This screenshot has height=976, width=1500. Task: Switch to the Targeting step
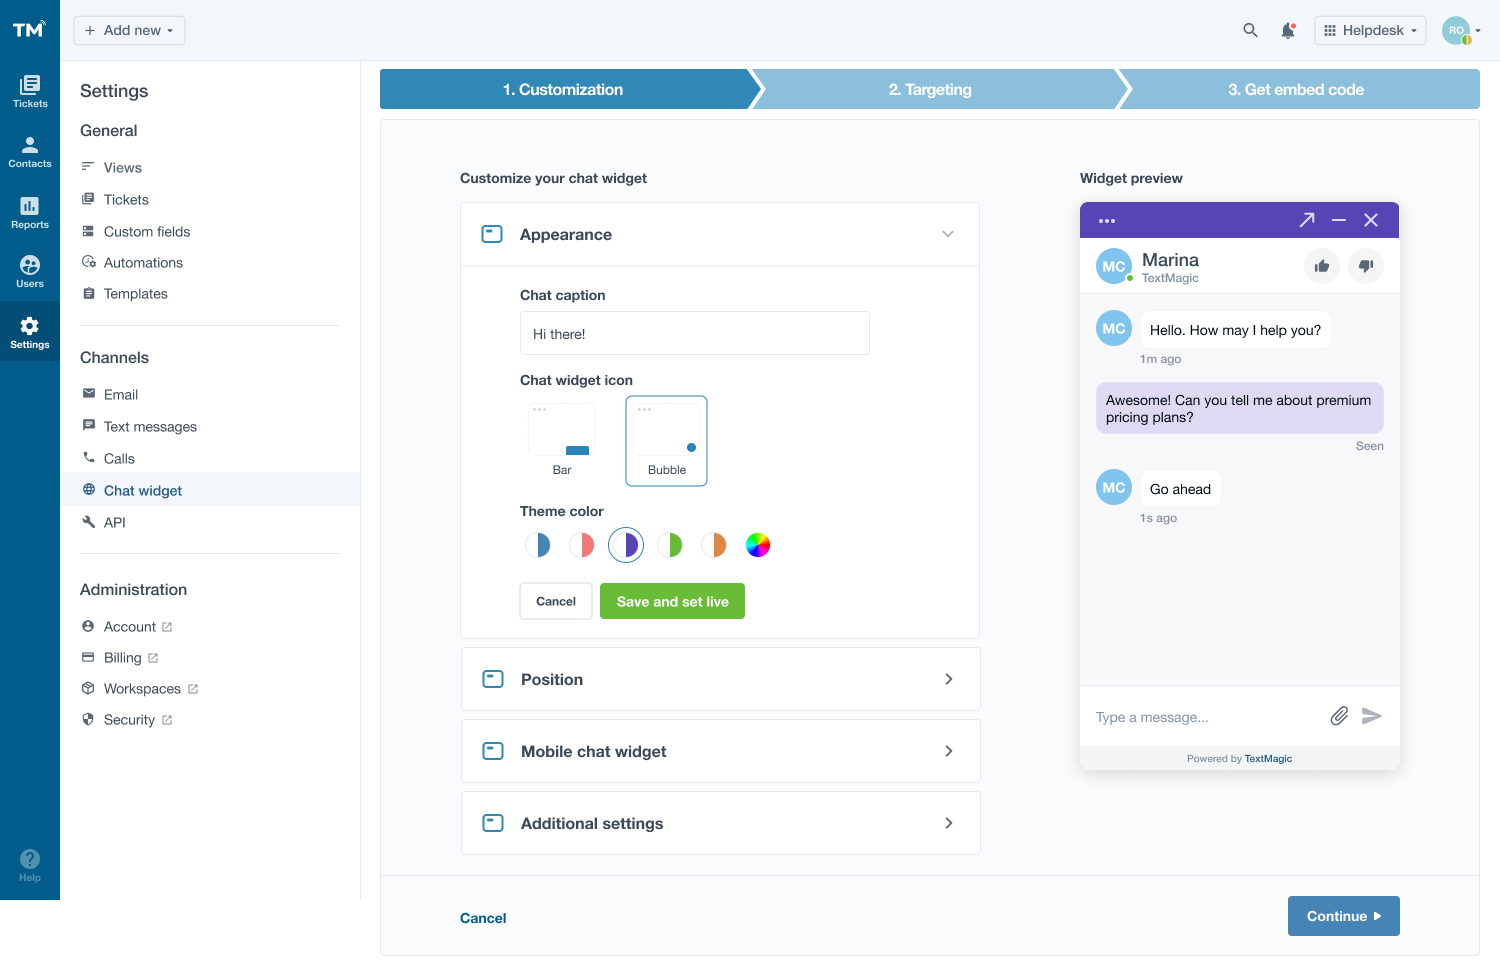(930, 89)
